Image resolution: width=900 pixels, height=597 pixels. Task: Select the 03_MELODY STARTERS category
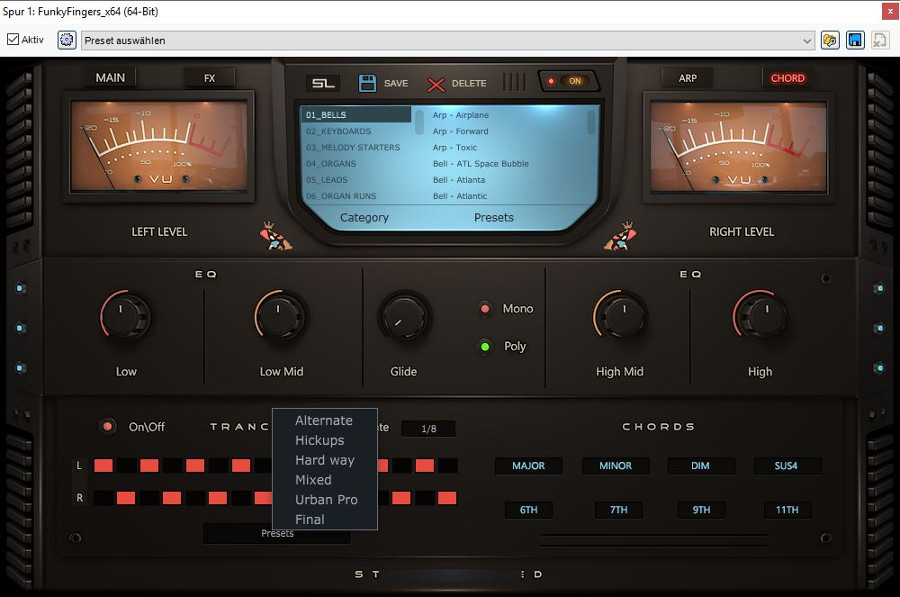(356, 147)
